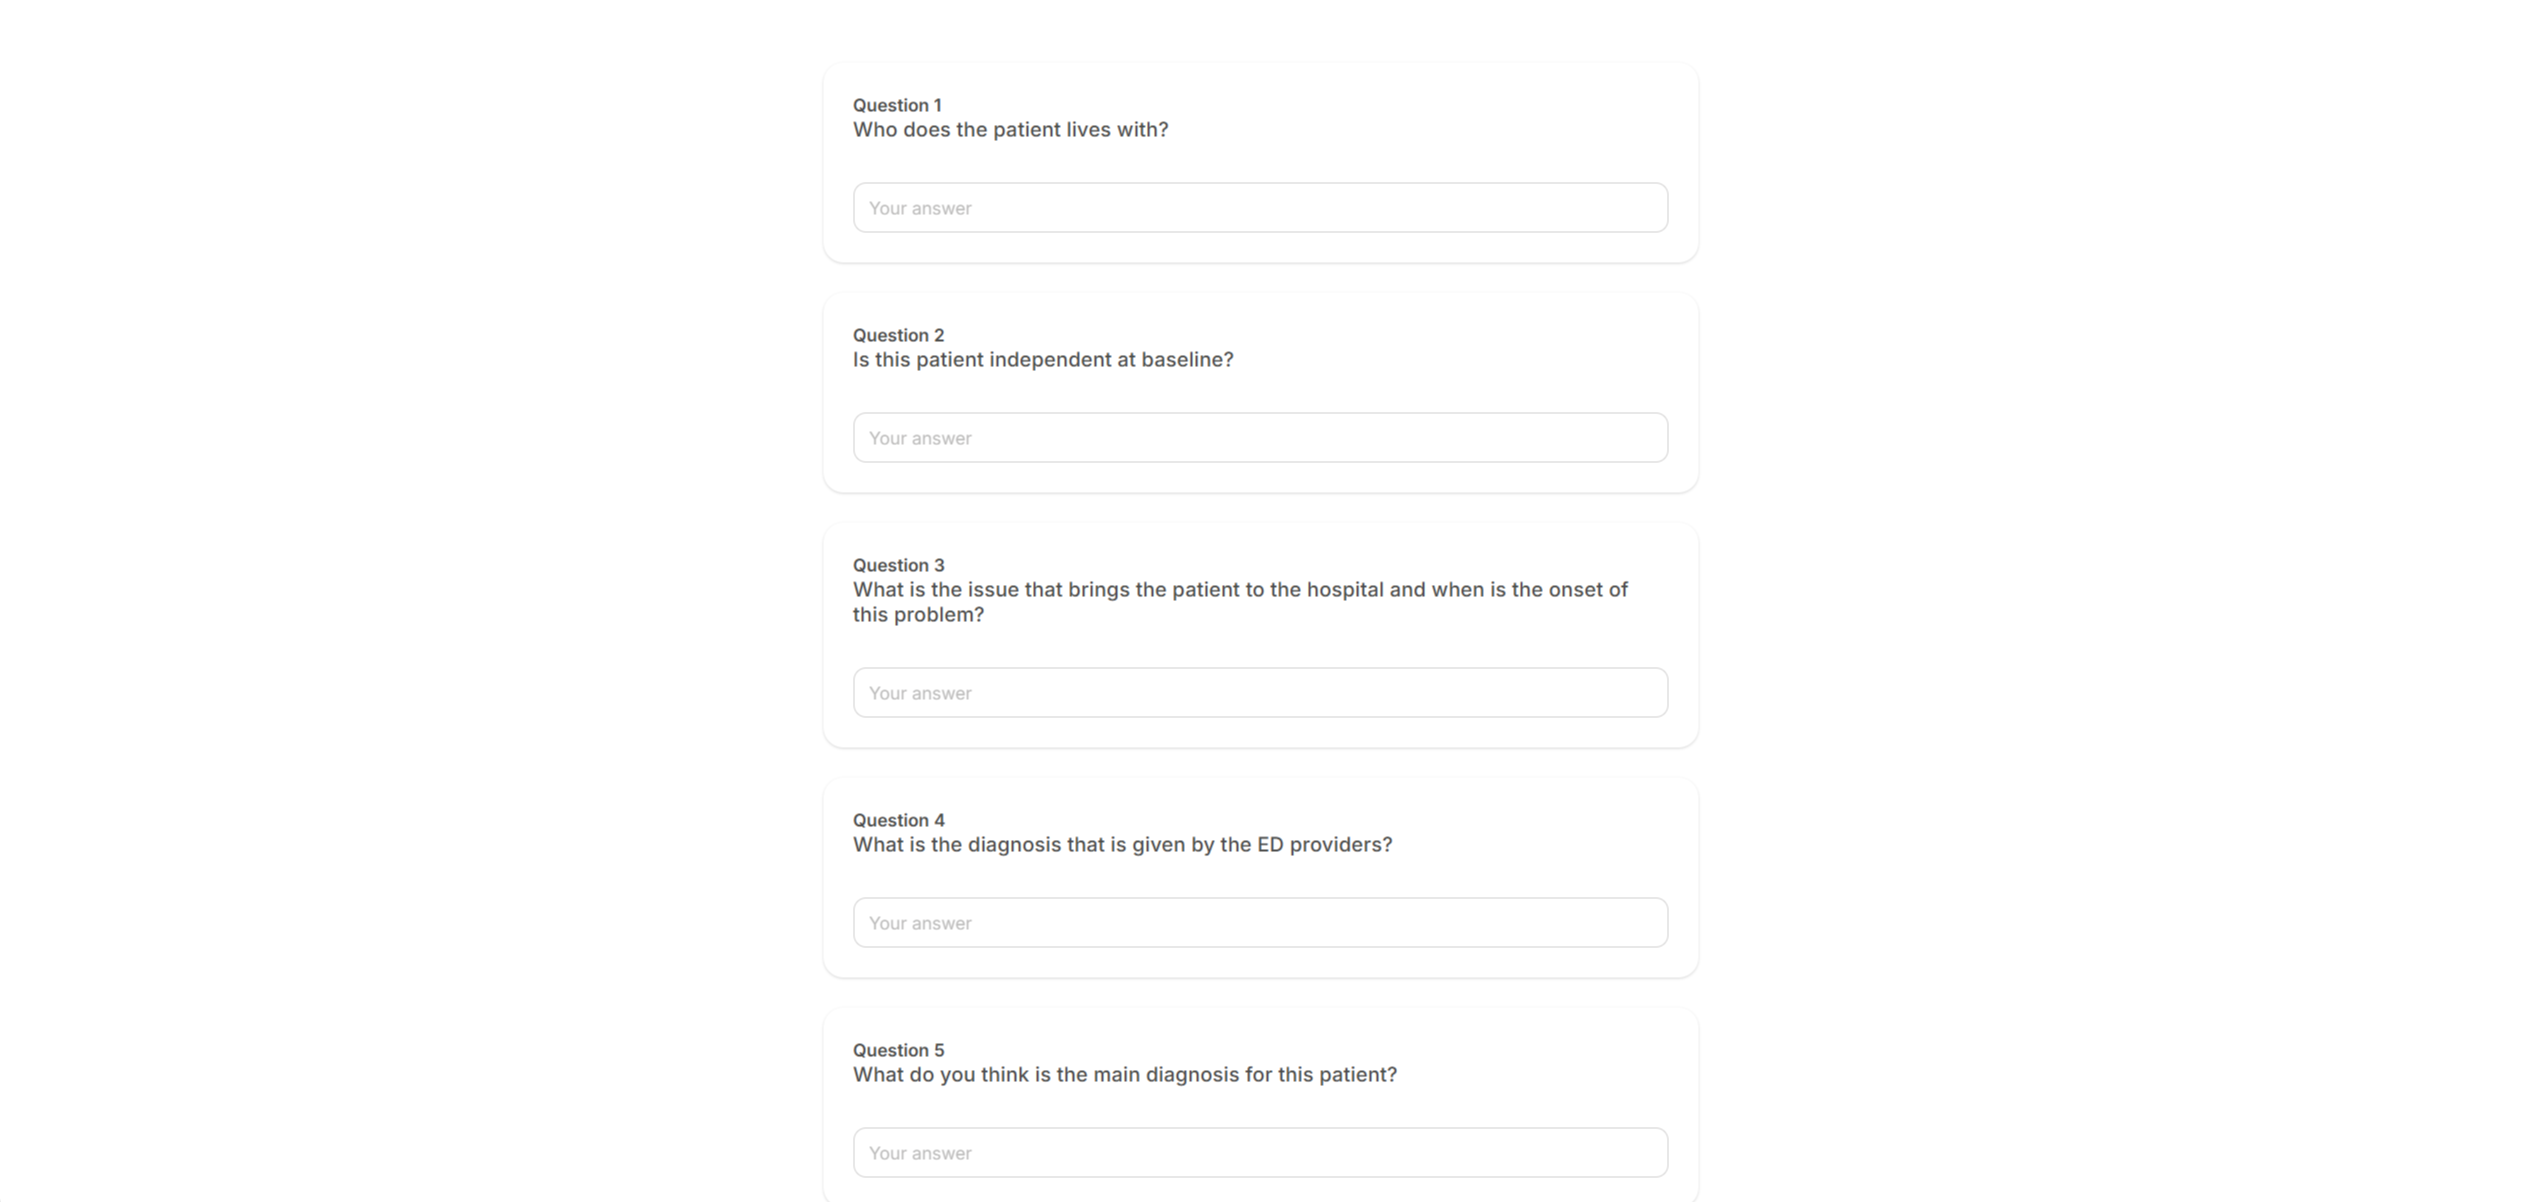Click the Question 5 answer input box
The image size is (2521, 1203).
tap(1260, 1153)
